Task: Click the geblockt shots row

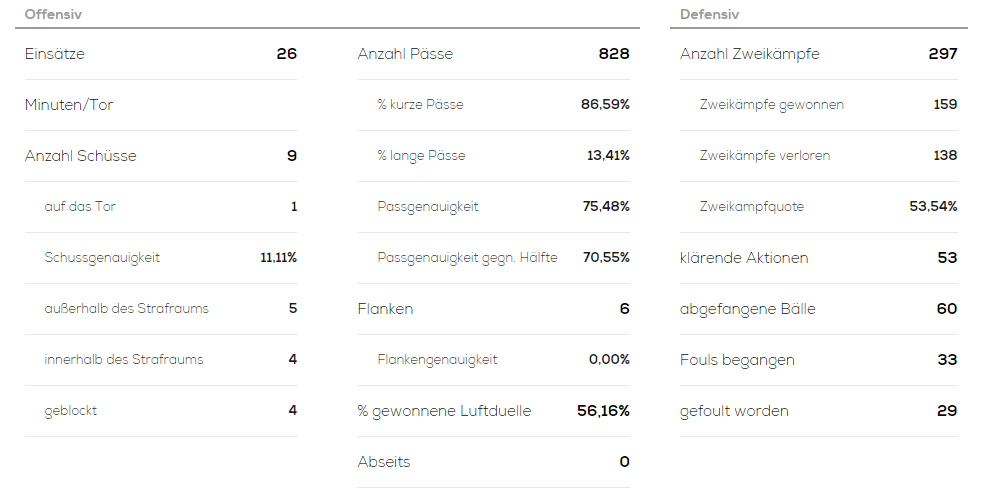Action: 161,411
